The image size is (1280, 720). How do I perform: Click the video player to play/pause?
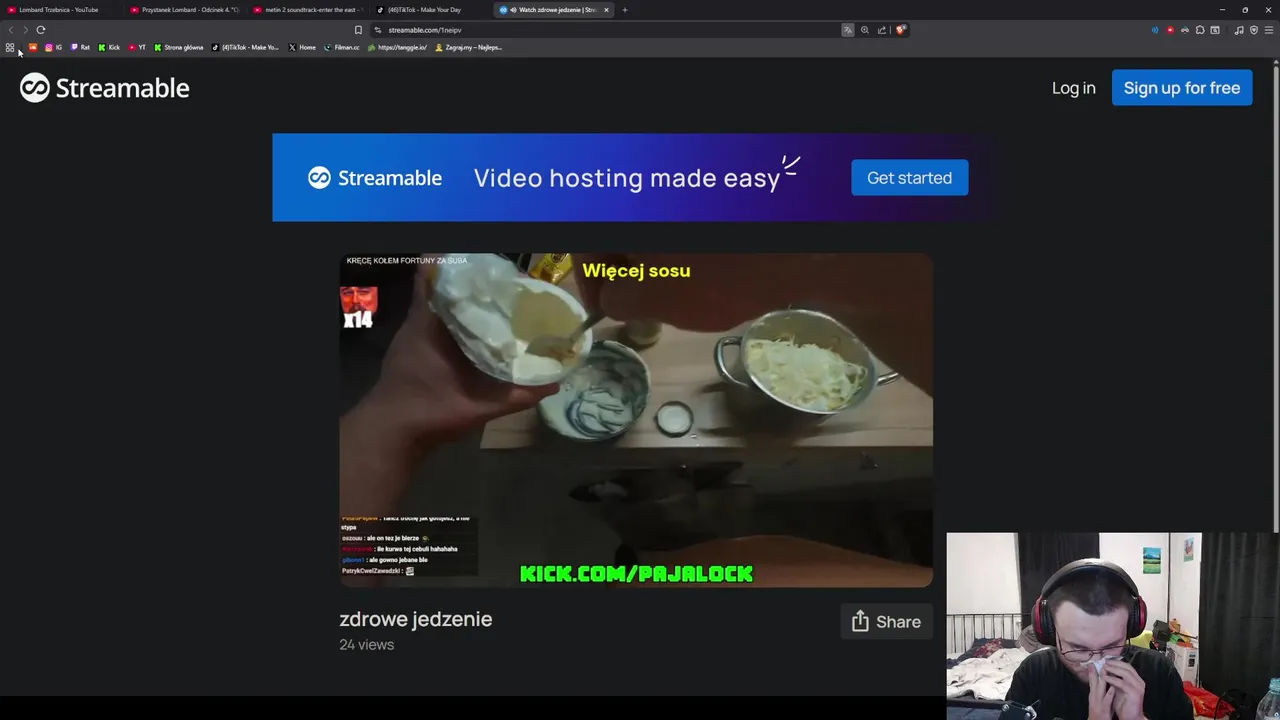click(x=636, y=420)
